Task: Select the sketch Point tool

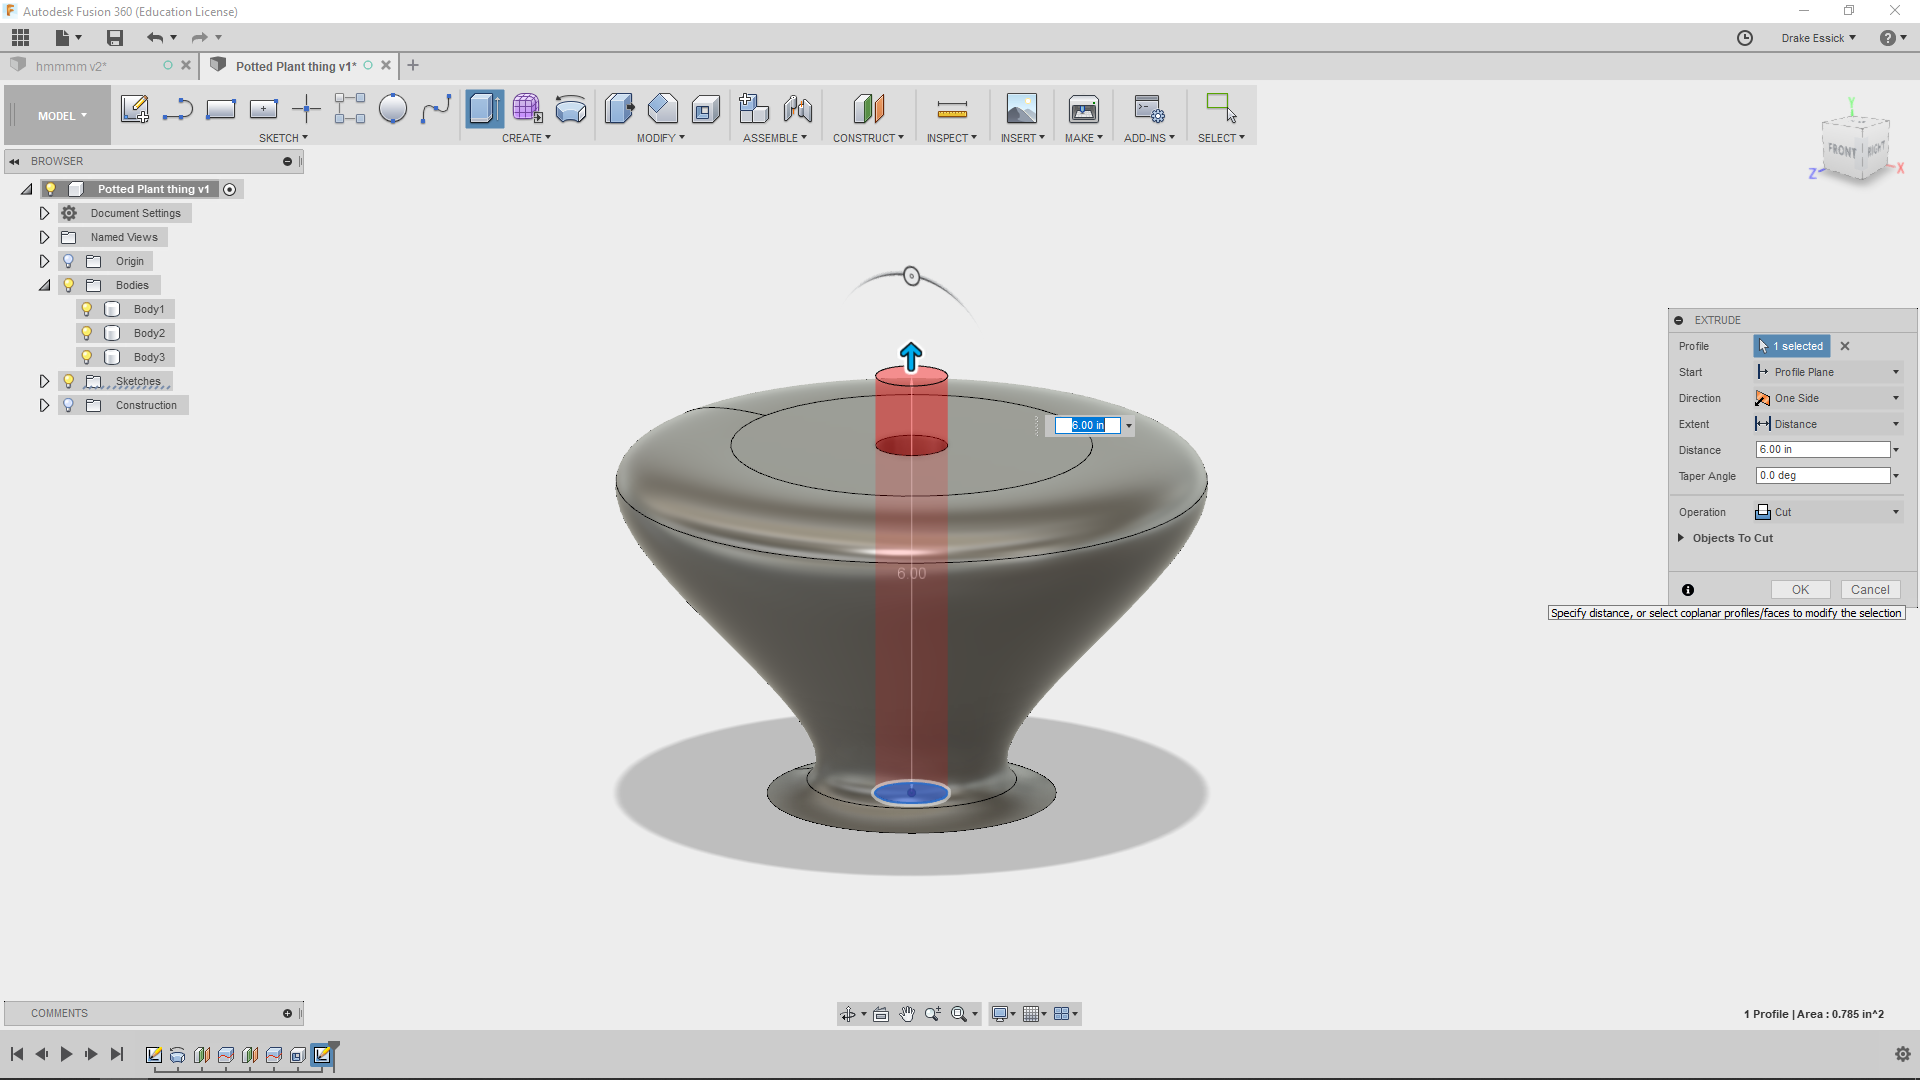Action: [x=306, y=108]
